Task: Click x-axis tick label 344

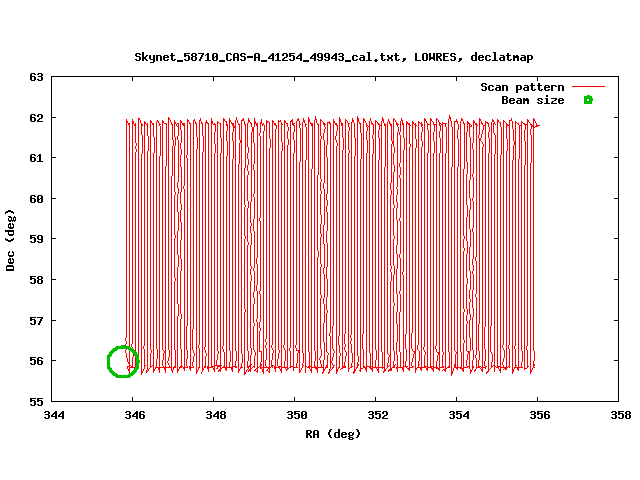Action: pos(54,415)
